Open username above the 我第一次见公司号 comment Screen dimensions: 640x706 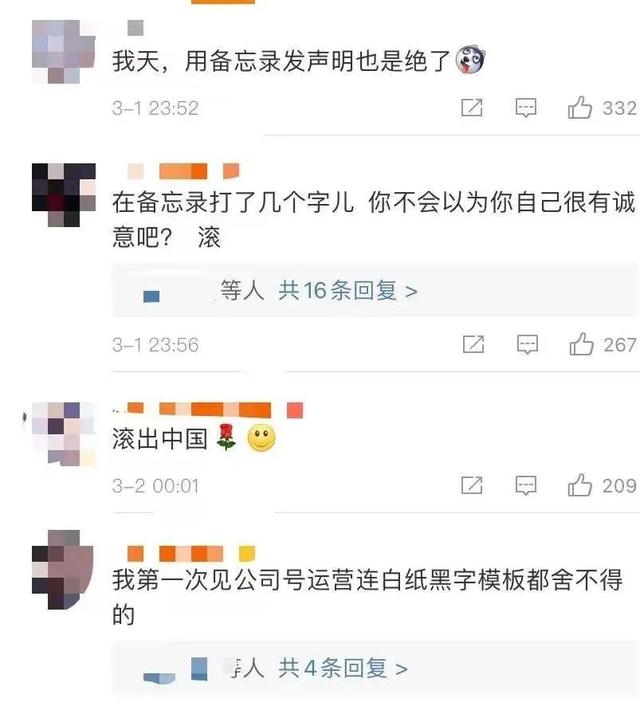[191, 554]
